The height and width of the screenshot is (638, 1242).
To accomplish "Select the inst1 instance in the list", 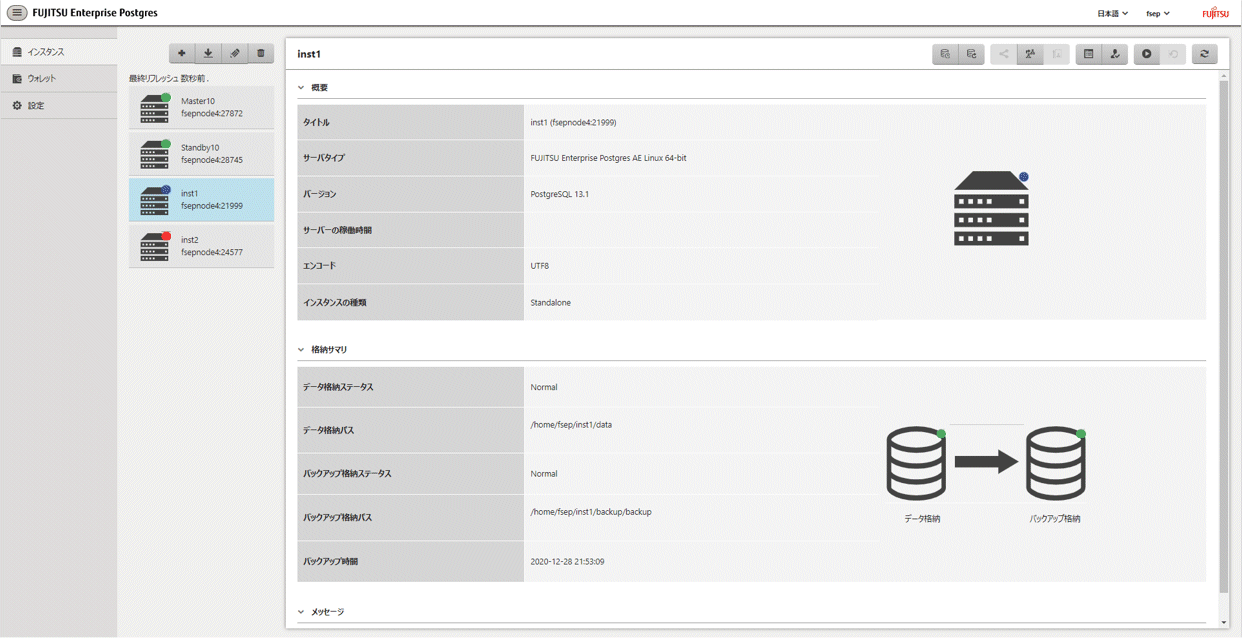I will tap(201, 199).
